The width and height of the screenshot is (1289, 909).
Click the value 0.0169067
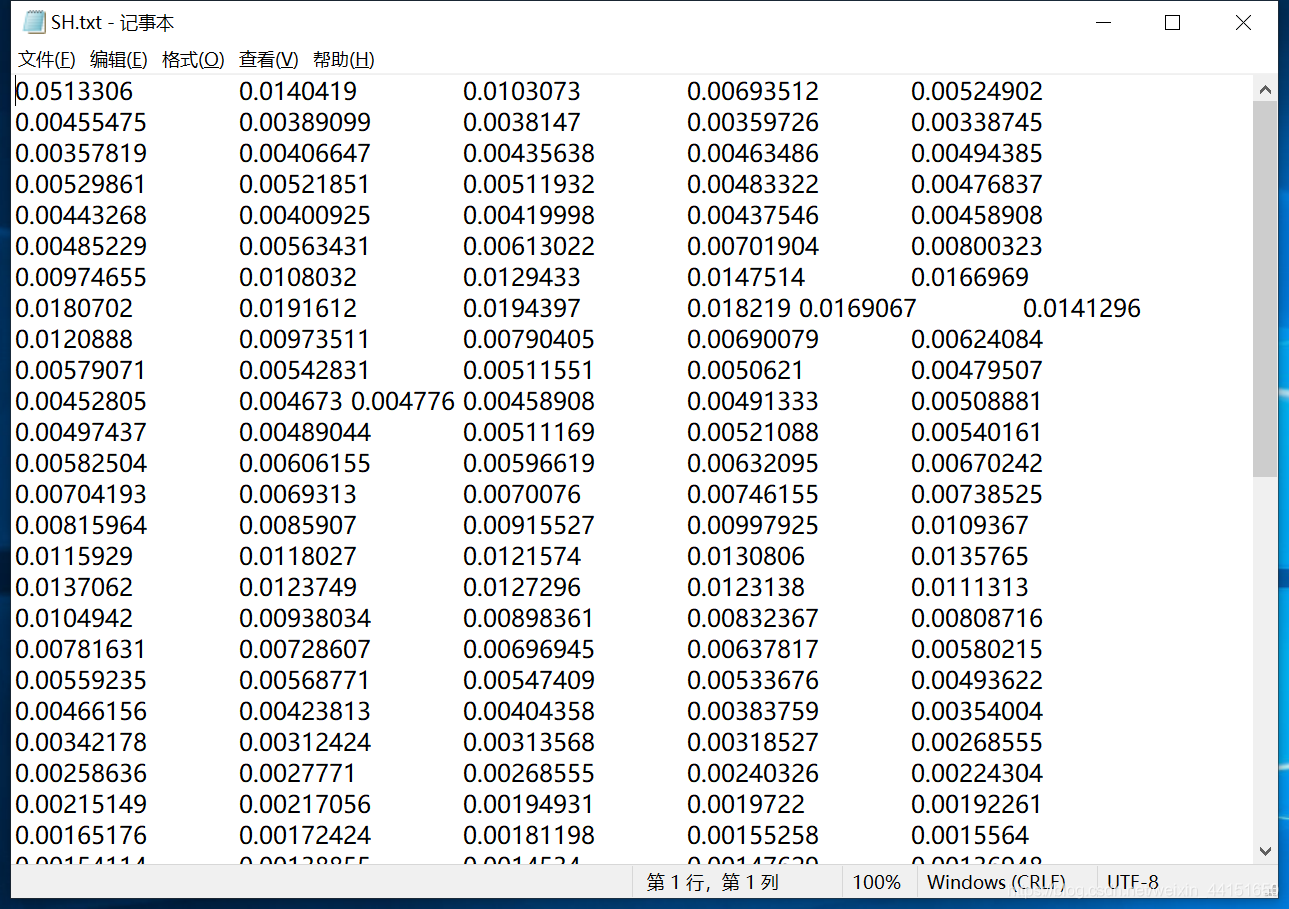(x=858, y=309)
